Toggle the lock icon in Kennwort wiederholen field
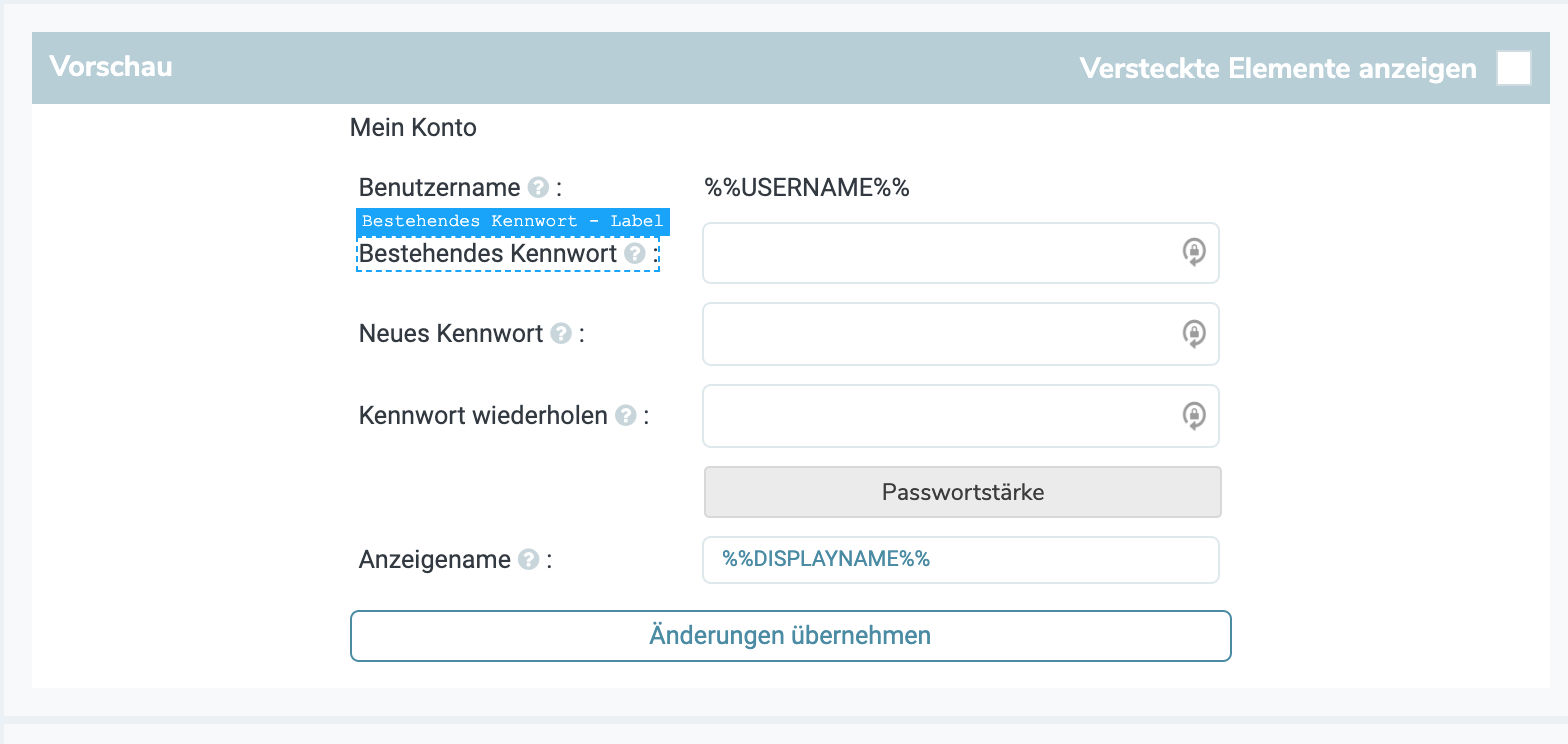The height and width of the screenshot is (744, 1568). (x=1196, y=415)
